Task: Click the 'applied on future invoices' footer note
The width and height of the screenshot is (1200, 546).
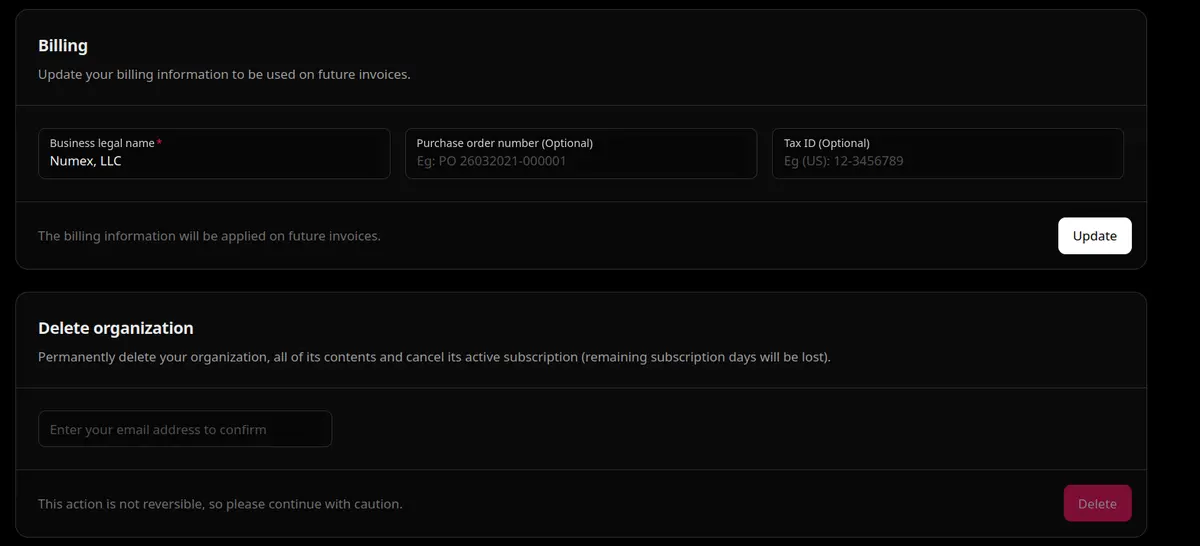Action: tap(209, 237)
